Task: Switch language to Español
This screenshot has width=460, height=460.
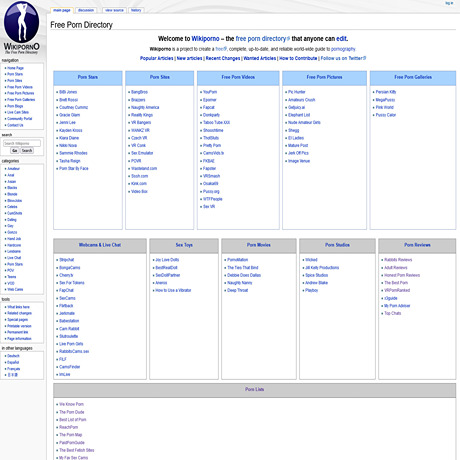Action: click(x=13, y=362)
